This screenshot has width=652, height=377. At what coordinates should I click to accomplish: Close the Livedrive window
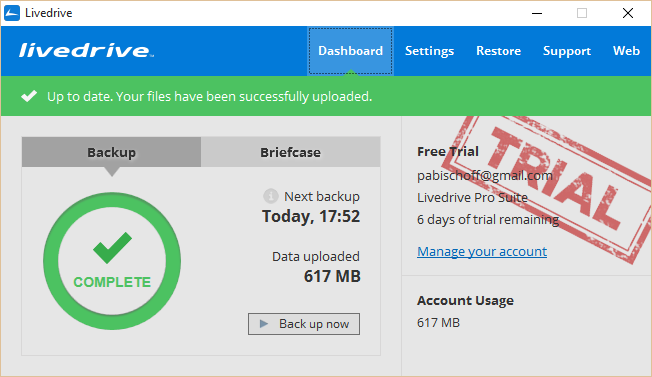[x=628, y=13]
